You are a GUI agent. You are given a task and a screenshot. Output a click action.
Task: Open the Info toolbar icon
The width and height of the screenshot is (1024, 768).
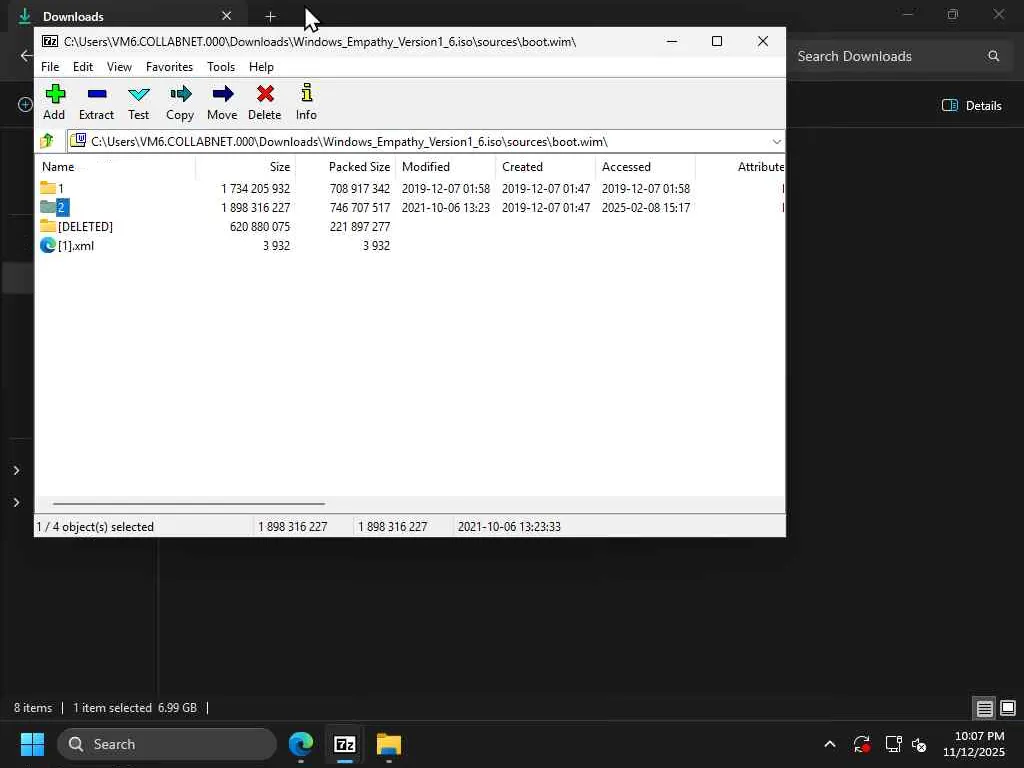coord(306,93)
